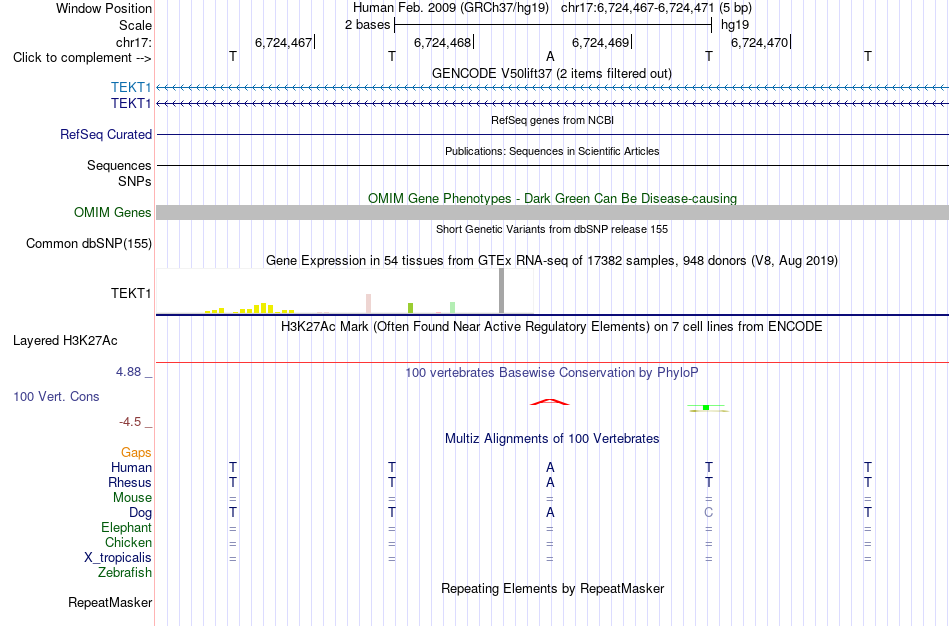Click the X_tropicalis species label

click(118, 558)
